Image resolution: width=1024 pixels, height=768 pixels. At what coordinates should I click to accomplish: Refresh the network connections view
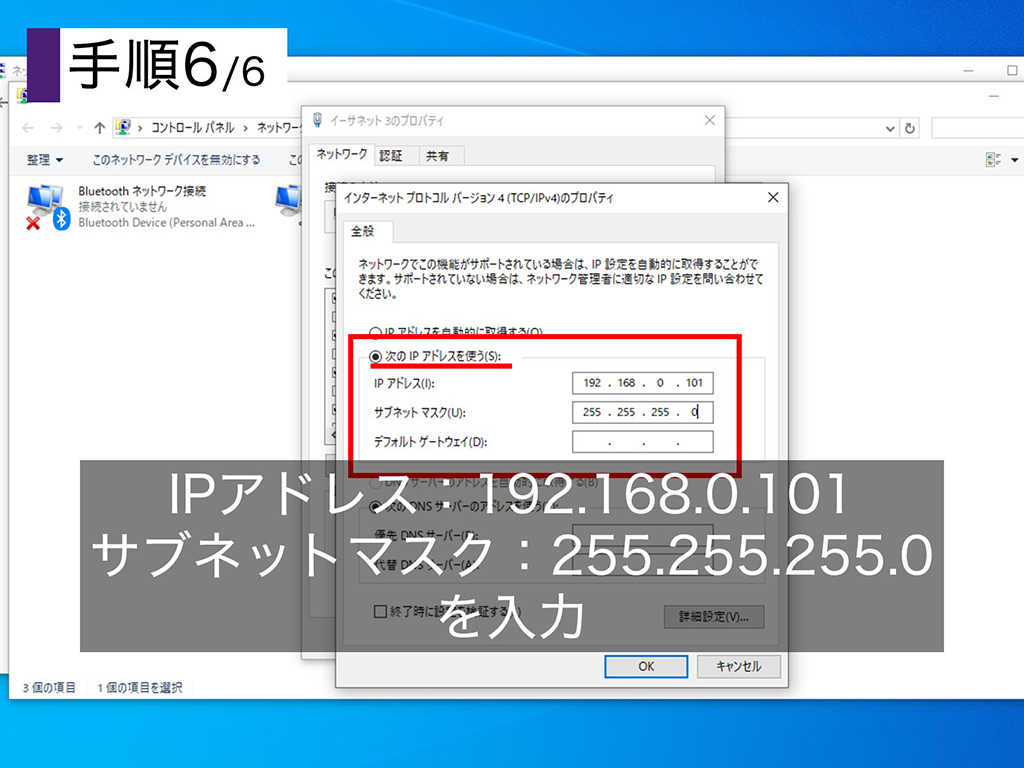click(x=909, y=128)
